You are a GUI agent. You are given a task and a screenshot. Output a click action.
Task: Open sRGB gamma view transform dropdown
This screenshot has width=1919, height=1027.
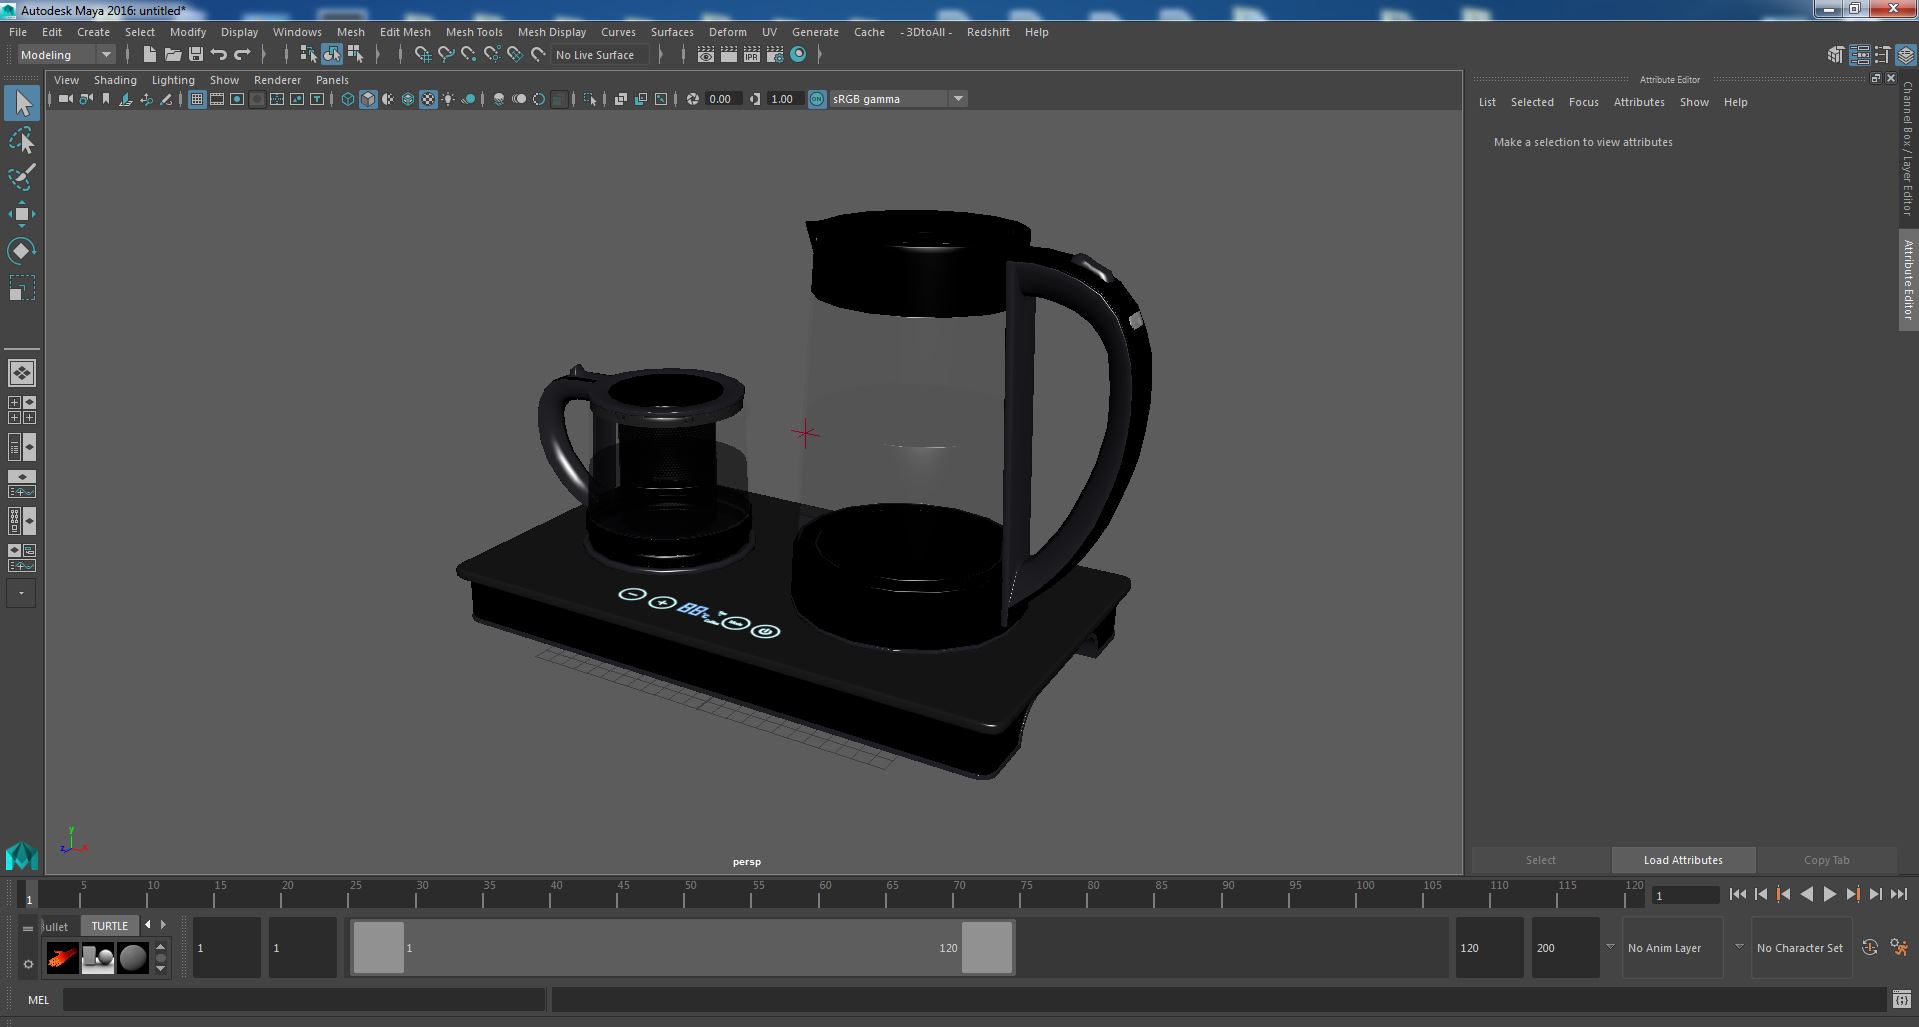coord(897,99)
